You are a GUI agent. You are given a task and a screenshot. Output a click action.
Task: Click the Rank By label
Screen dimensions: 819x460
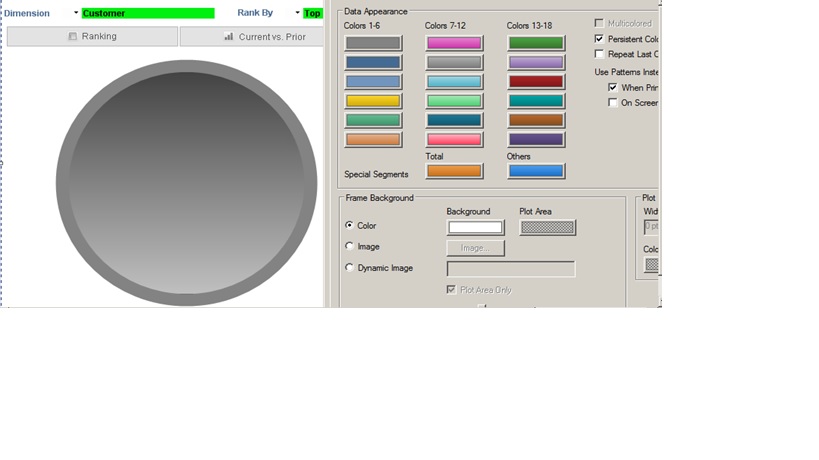(x=255, y=13)
